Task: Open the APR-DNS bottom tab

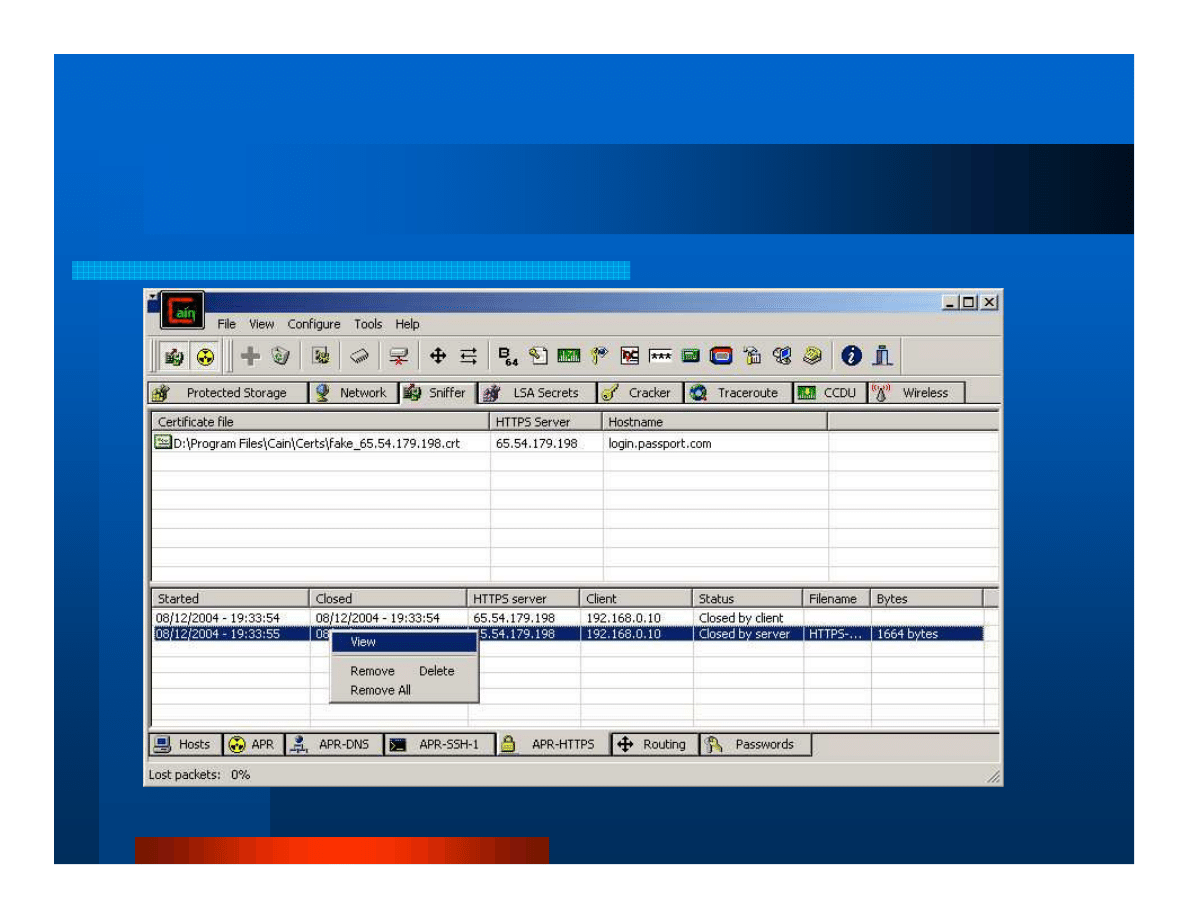Action: point(334,744)
